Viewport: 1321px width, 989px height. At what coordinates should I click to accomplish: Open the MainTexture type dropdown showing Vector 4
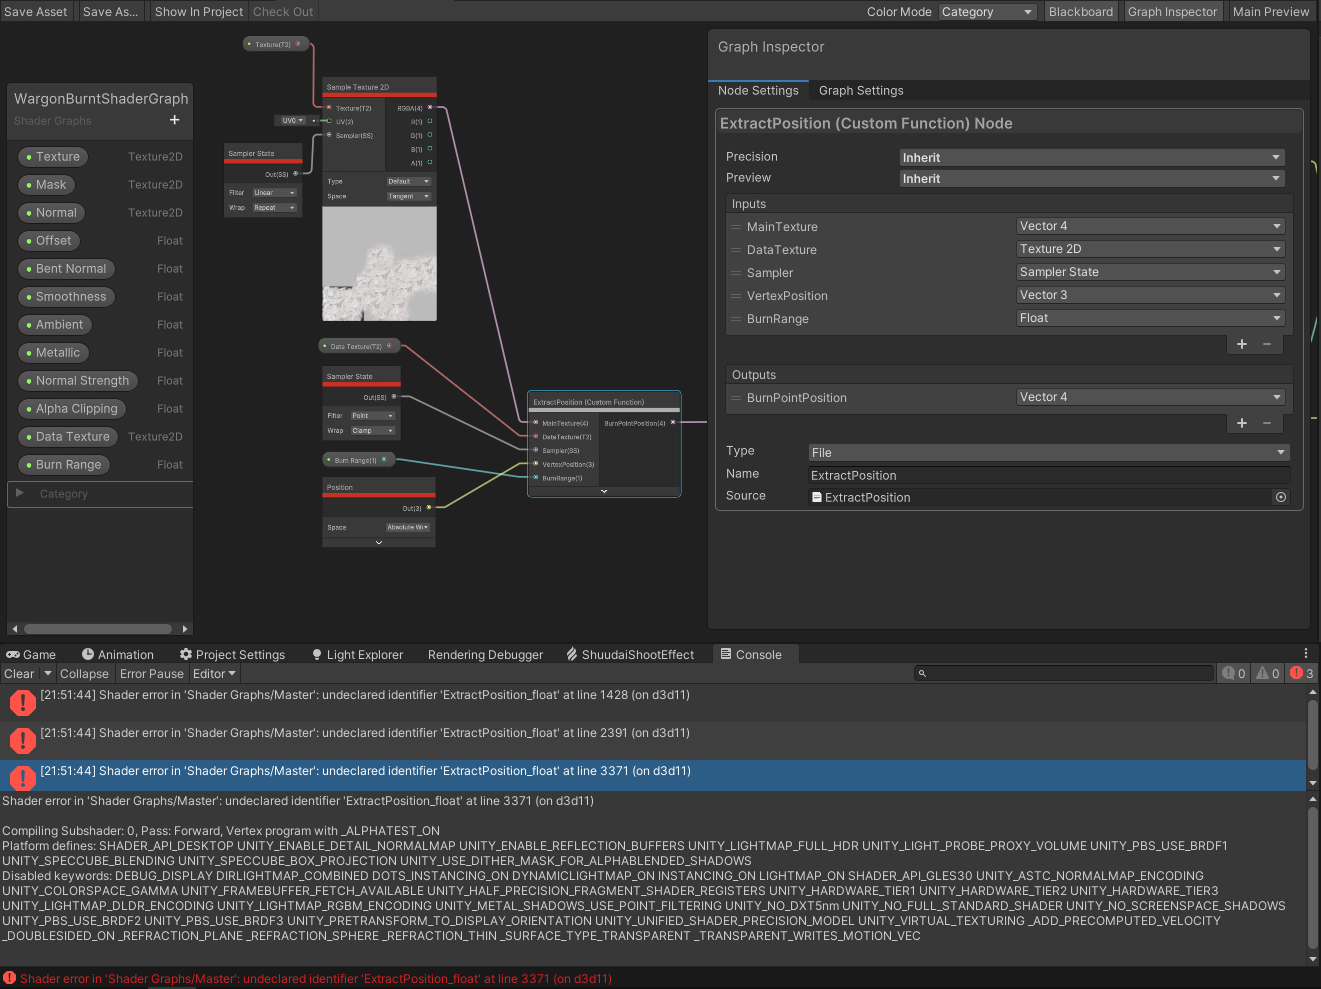tap(1149, 226)
